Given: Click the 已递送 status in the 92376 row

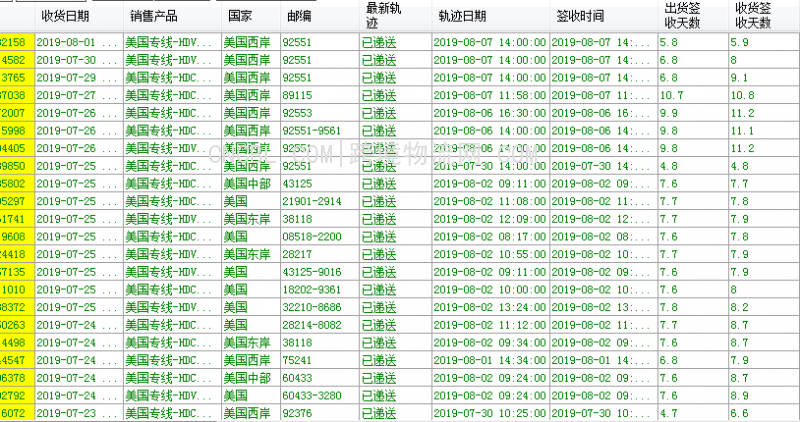Looking at the screenshot, I should click(379, 413).
